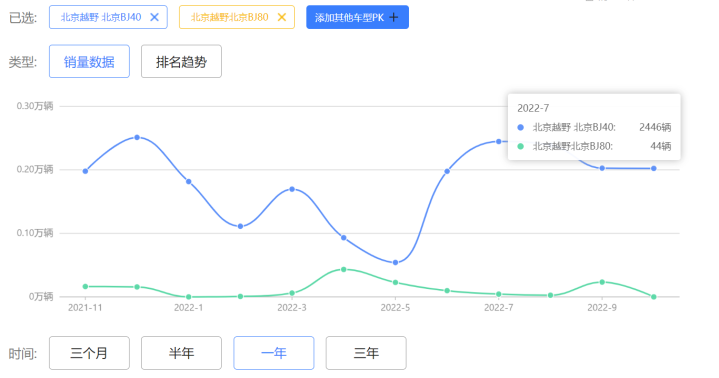Switch to 销量数据 type
The image size is (719, 378).
(x=89, y=61)
